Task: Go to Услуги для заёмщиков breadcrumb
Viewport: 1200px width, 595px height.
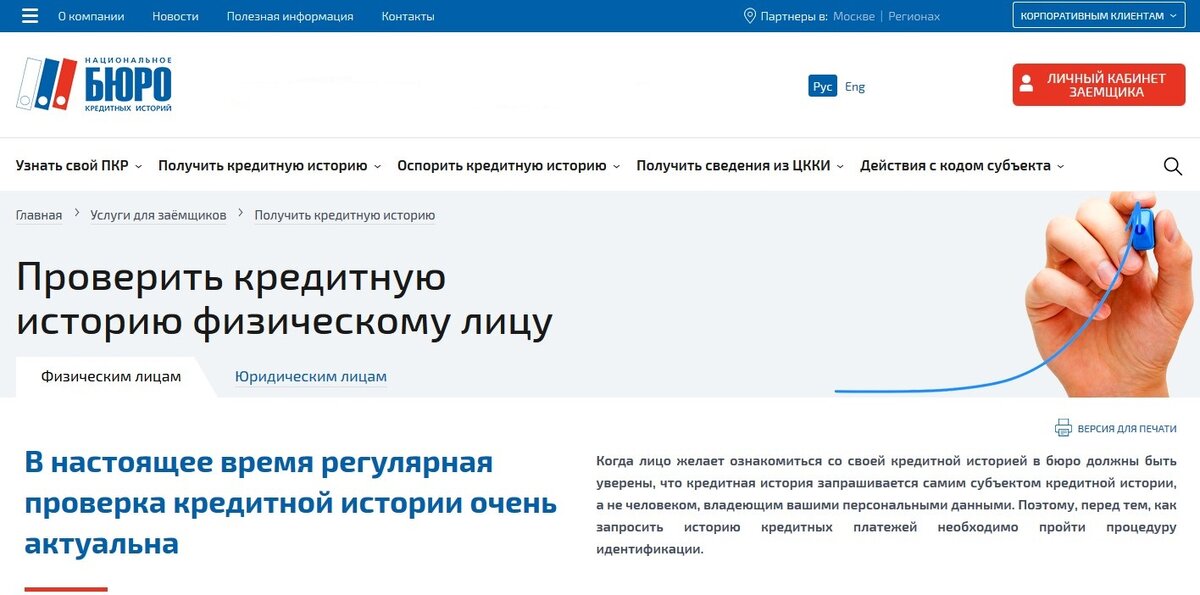Action: point(158,215)
